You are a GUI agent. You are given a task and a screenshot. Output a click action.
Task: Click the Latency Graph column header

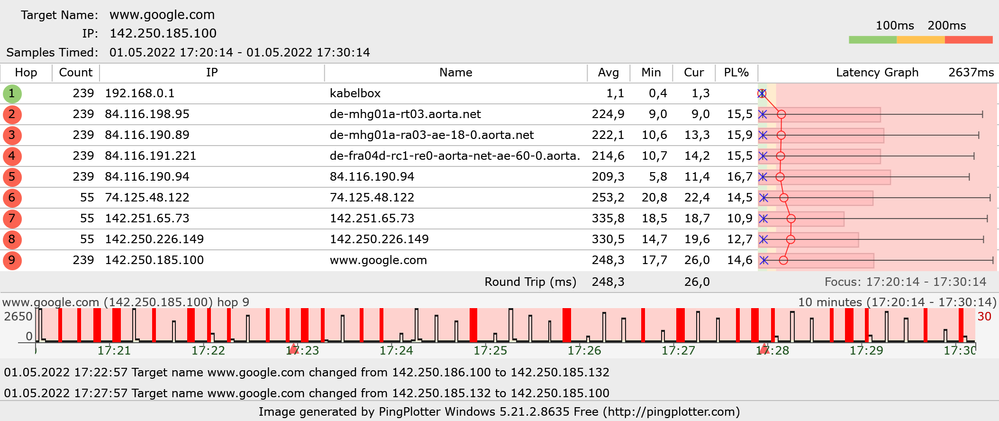pos(877,73)
